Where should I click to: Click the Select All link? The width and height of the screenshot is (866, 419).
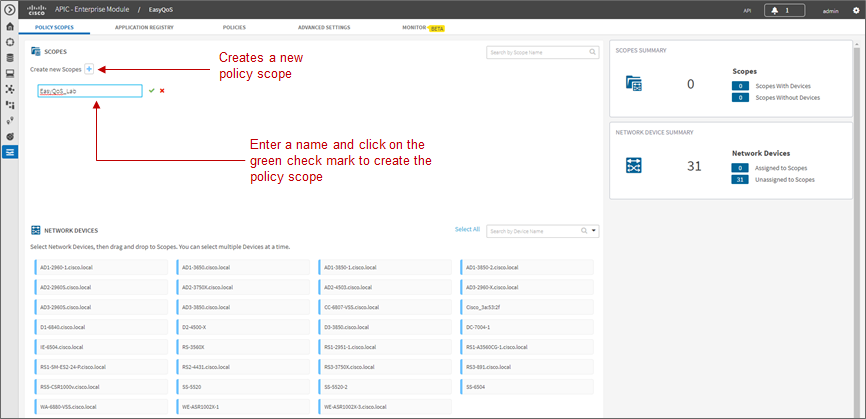[467, 229]
